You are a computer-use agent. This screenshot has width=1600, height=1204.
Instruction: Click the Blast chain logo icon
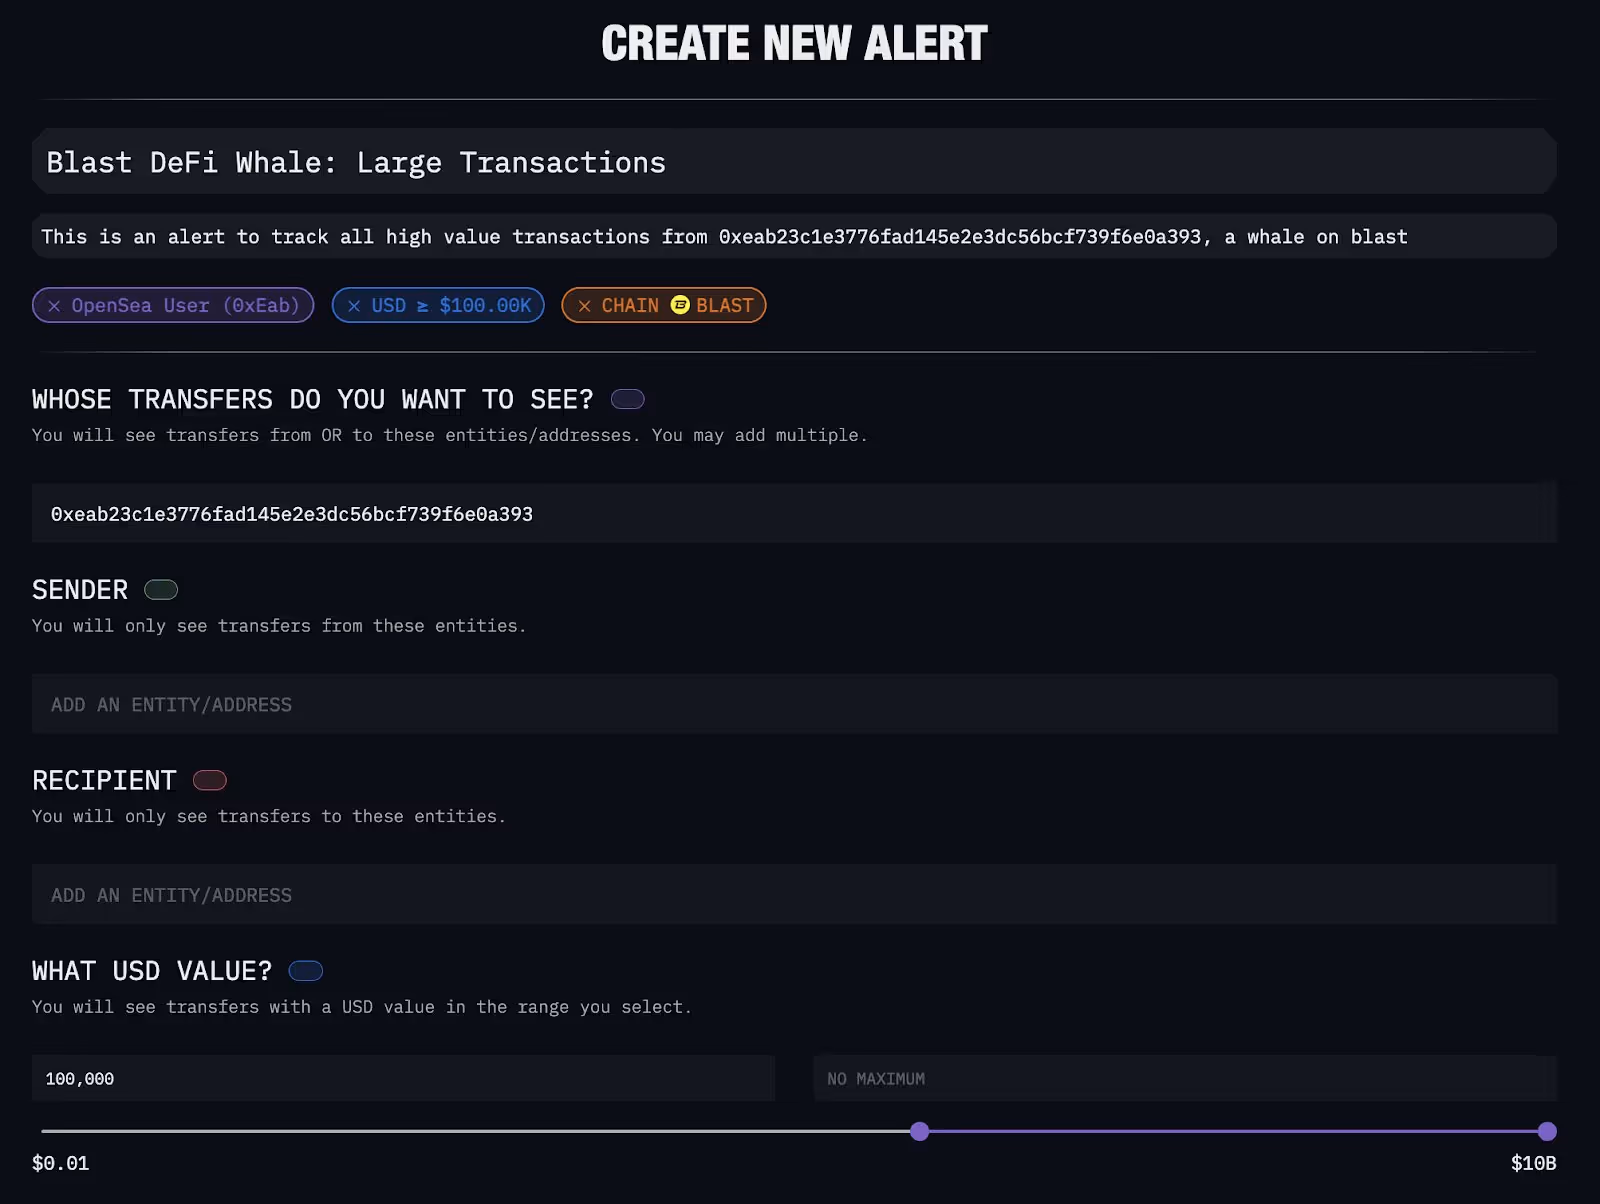[680, 305]
